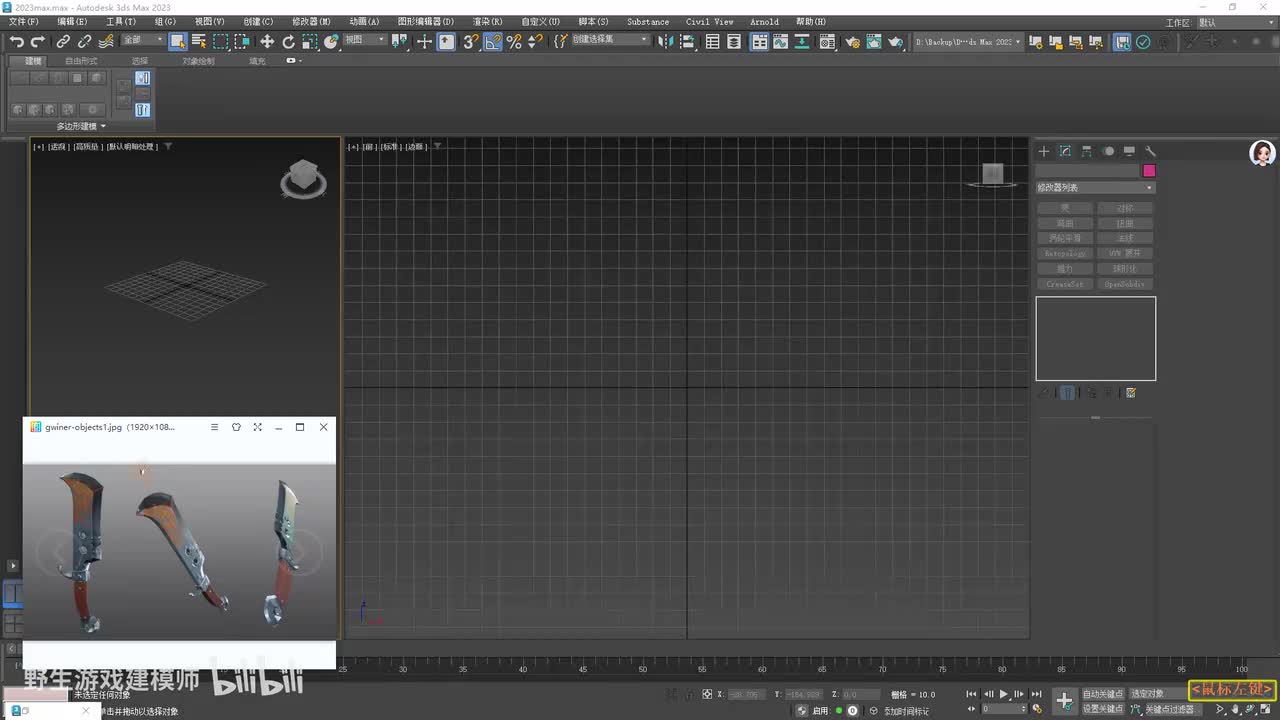The height and width of the screenshot is (720, 1280).
Task: Click the 添加时间标记 label in status bar
Action: click(x=906, y=711)
